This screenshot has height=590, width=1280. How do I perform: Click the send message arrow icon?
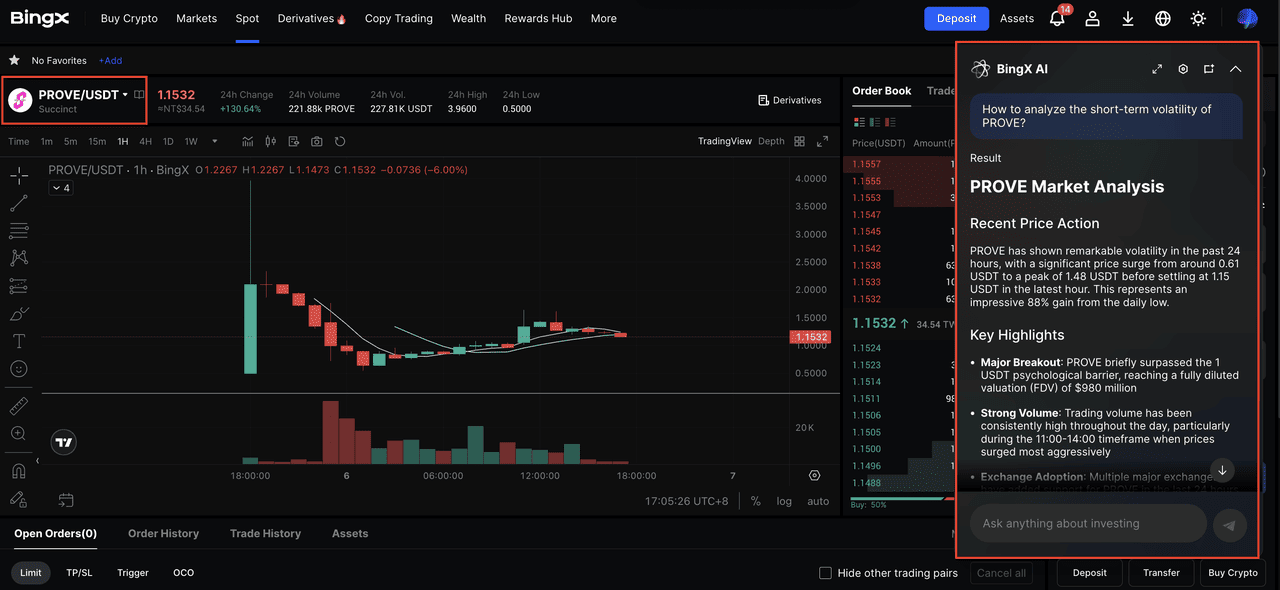coord(1229,525)
